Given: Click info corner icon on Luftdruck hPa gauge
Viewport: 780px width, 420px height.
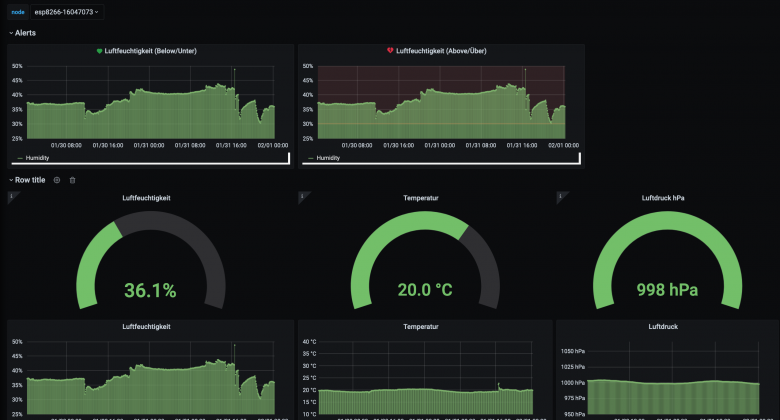Looking at the screenshot, I should tap(560, 196).
